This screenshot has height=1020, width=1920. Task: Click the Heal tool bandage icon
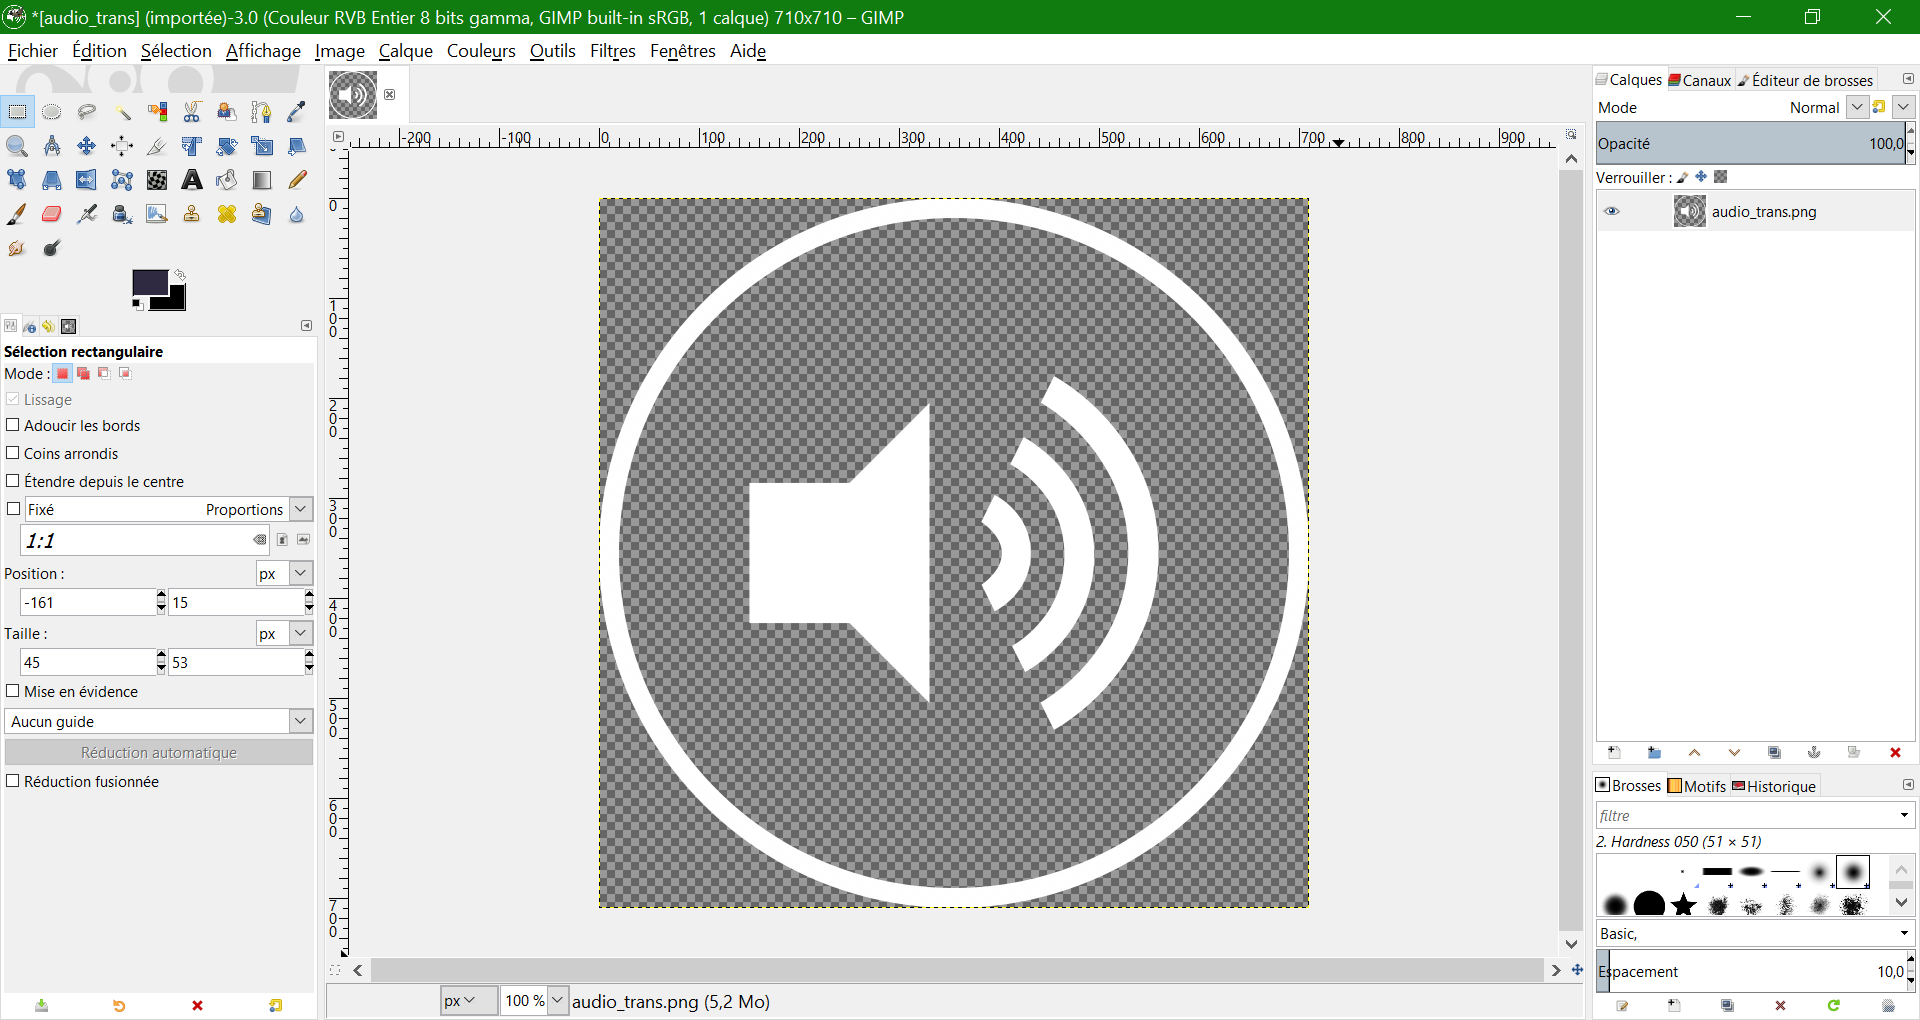(x=227, y=214)
